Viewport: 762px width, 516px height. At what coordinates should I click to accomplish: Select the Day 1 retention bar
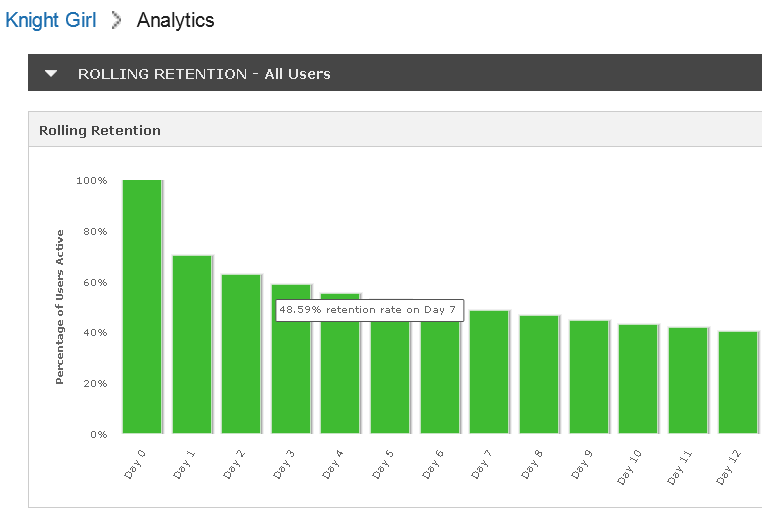(x=192, y=344)
